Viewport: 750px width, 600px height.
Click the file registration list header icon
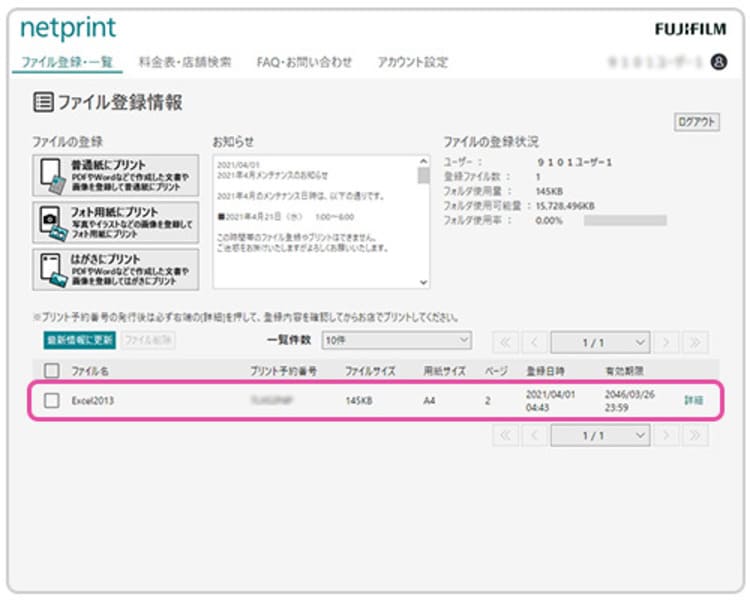44,102
